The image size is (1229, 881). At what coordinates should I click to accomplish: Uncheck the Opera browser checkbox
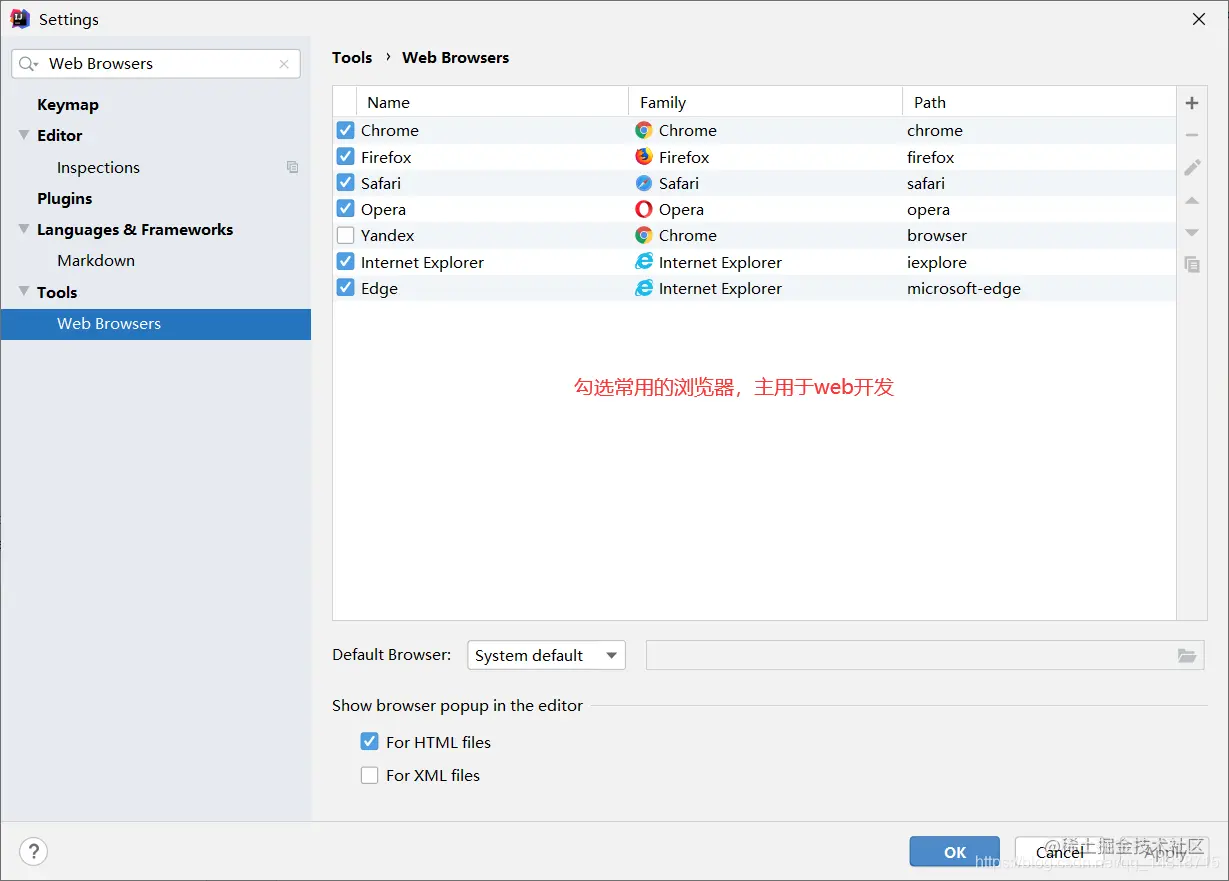(345, 209)
